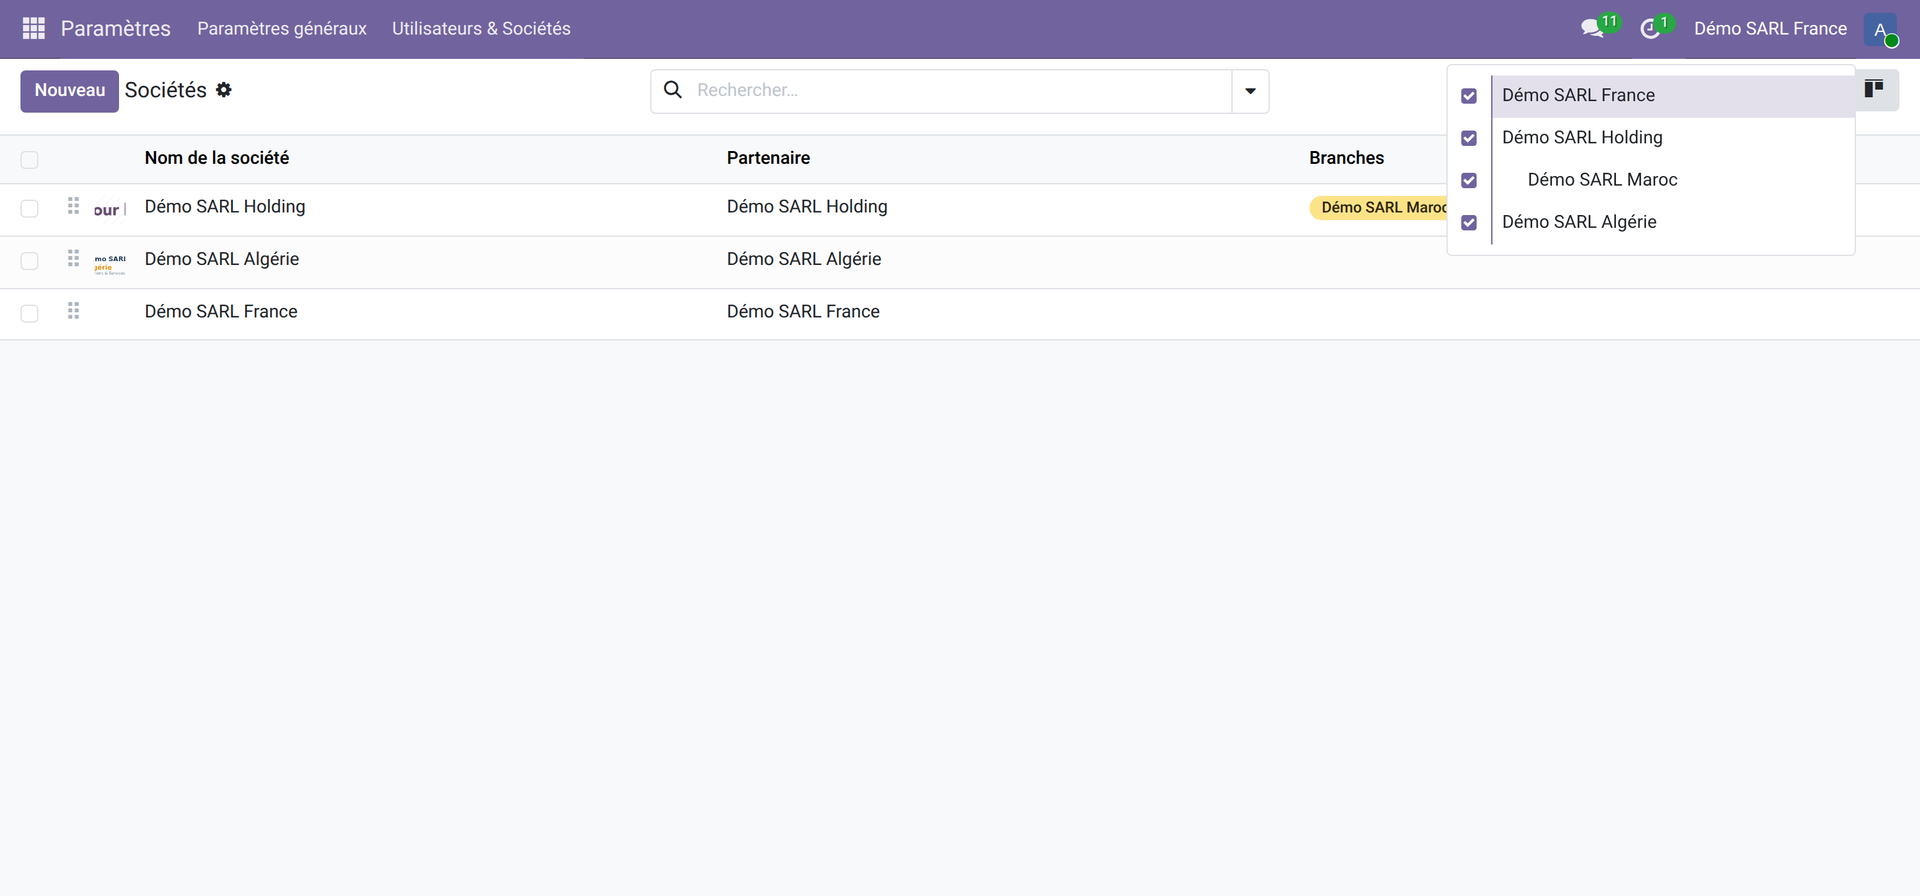Open the Sociétés gear actions menu
This screenshot has width=1920, height=896.
[224, 90]
